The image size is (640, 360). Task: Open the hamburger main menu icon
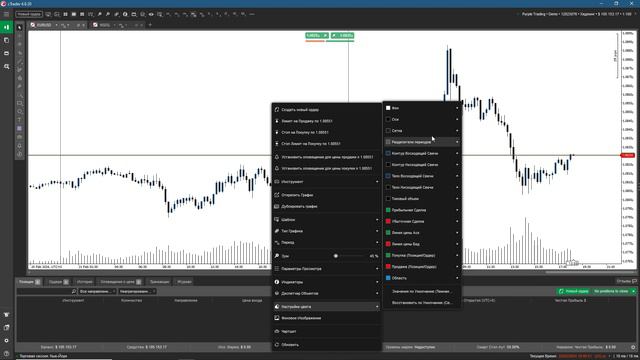pyautogui.click(x=6, y=14)
